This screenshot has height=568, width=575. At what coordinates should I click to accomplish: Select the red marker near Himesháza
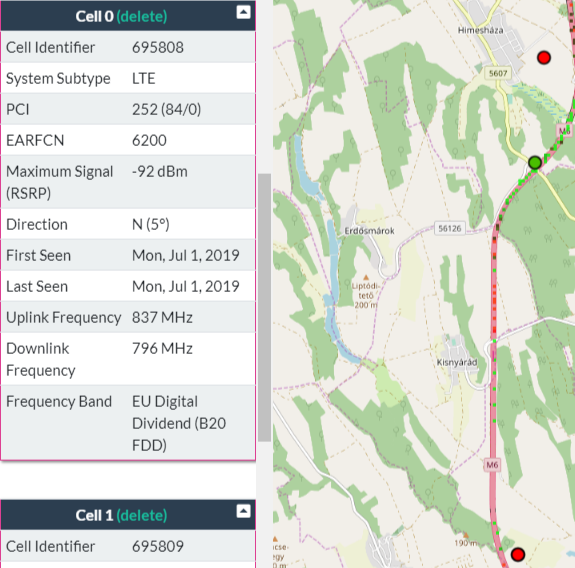coord(544,58)
